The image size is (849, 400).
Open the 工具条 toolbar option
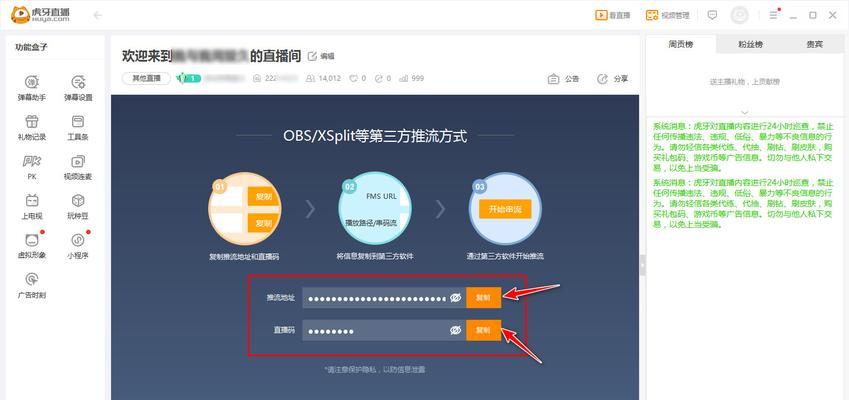click(78, 127)
